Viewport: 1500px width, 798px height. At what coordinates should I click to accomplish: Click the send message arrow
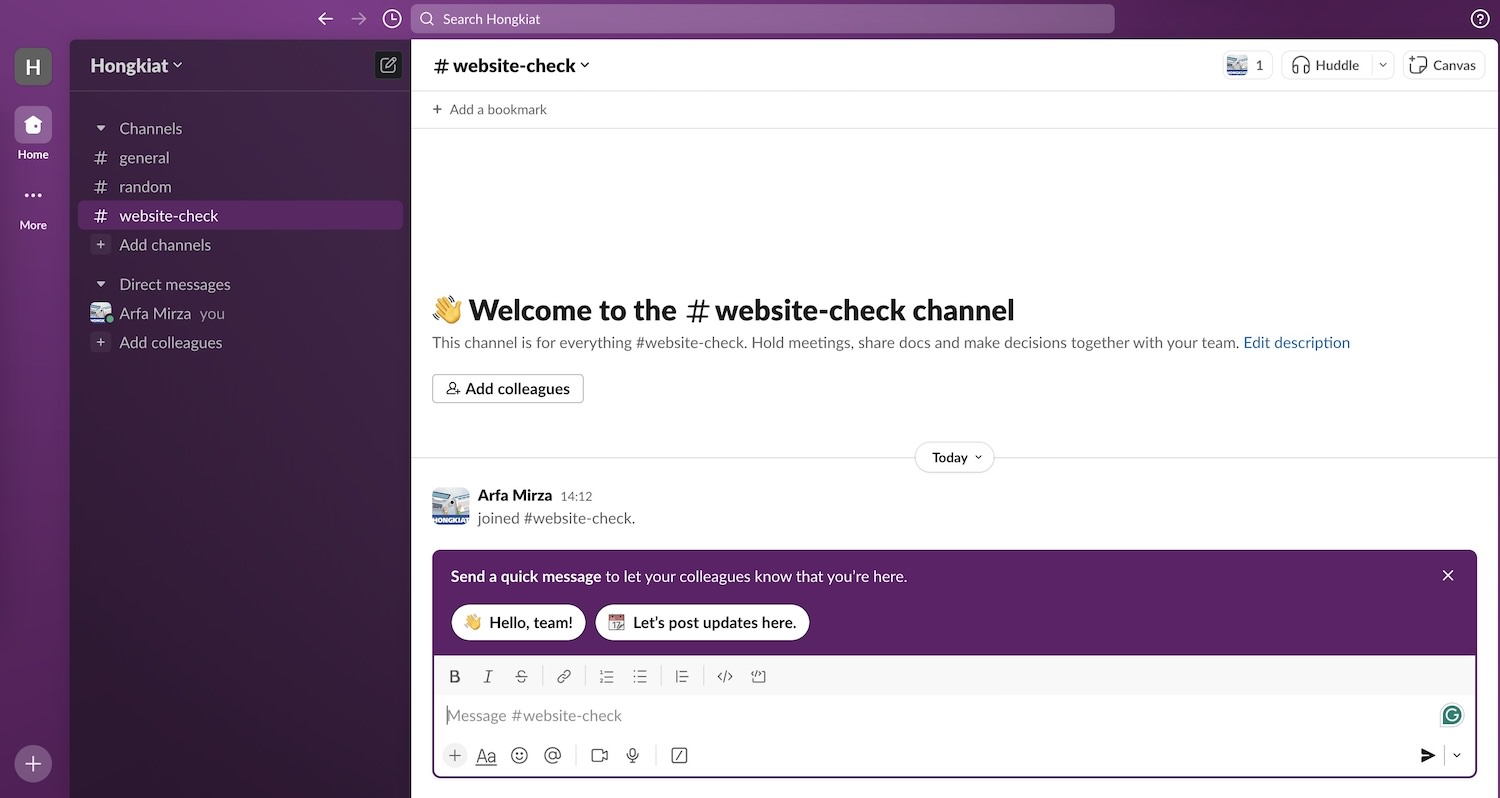point(1428,755)
